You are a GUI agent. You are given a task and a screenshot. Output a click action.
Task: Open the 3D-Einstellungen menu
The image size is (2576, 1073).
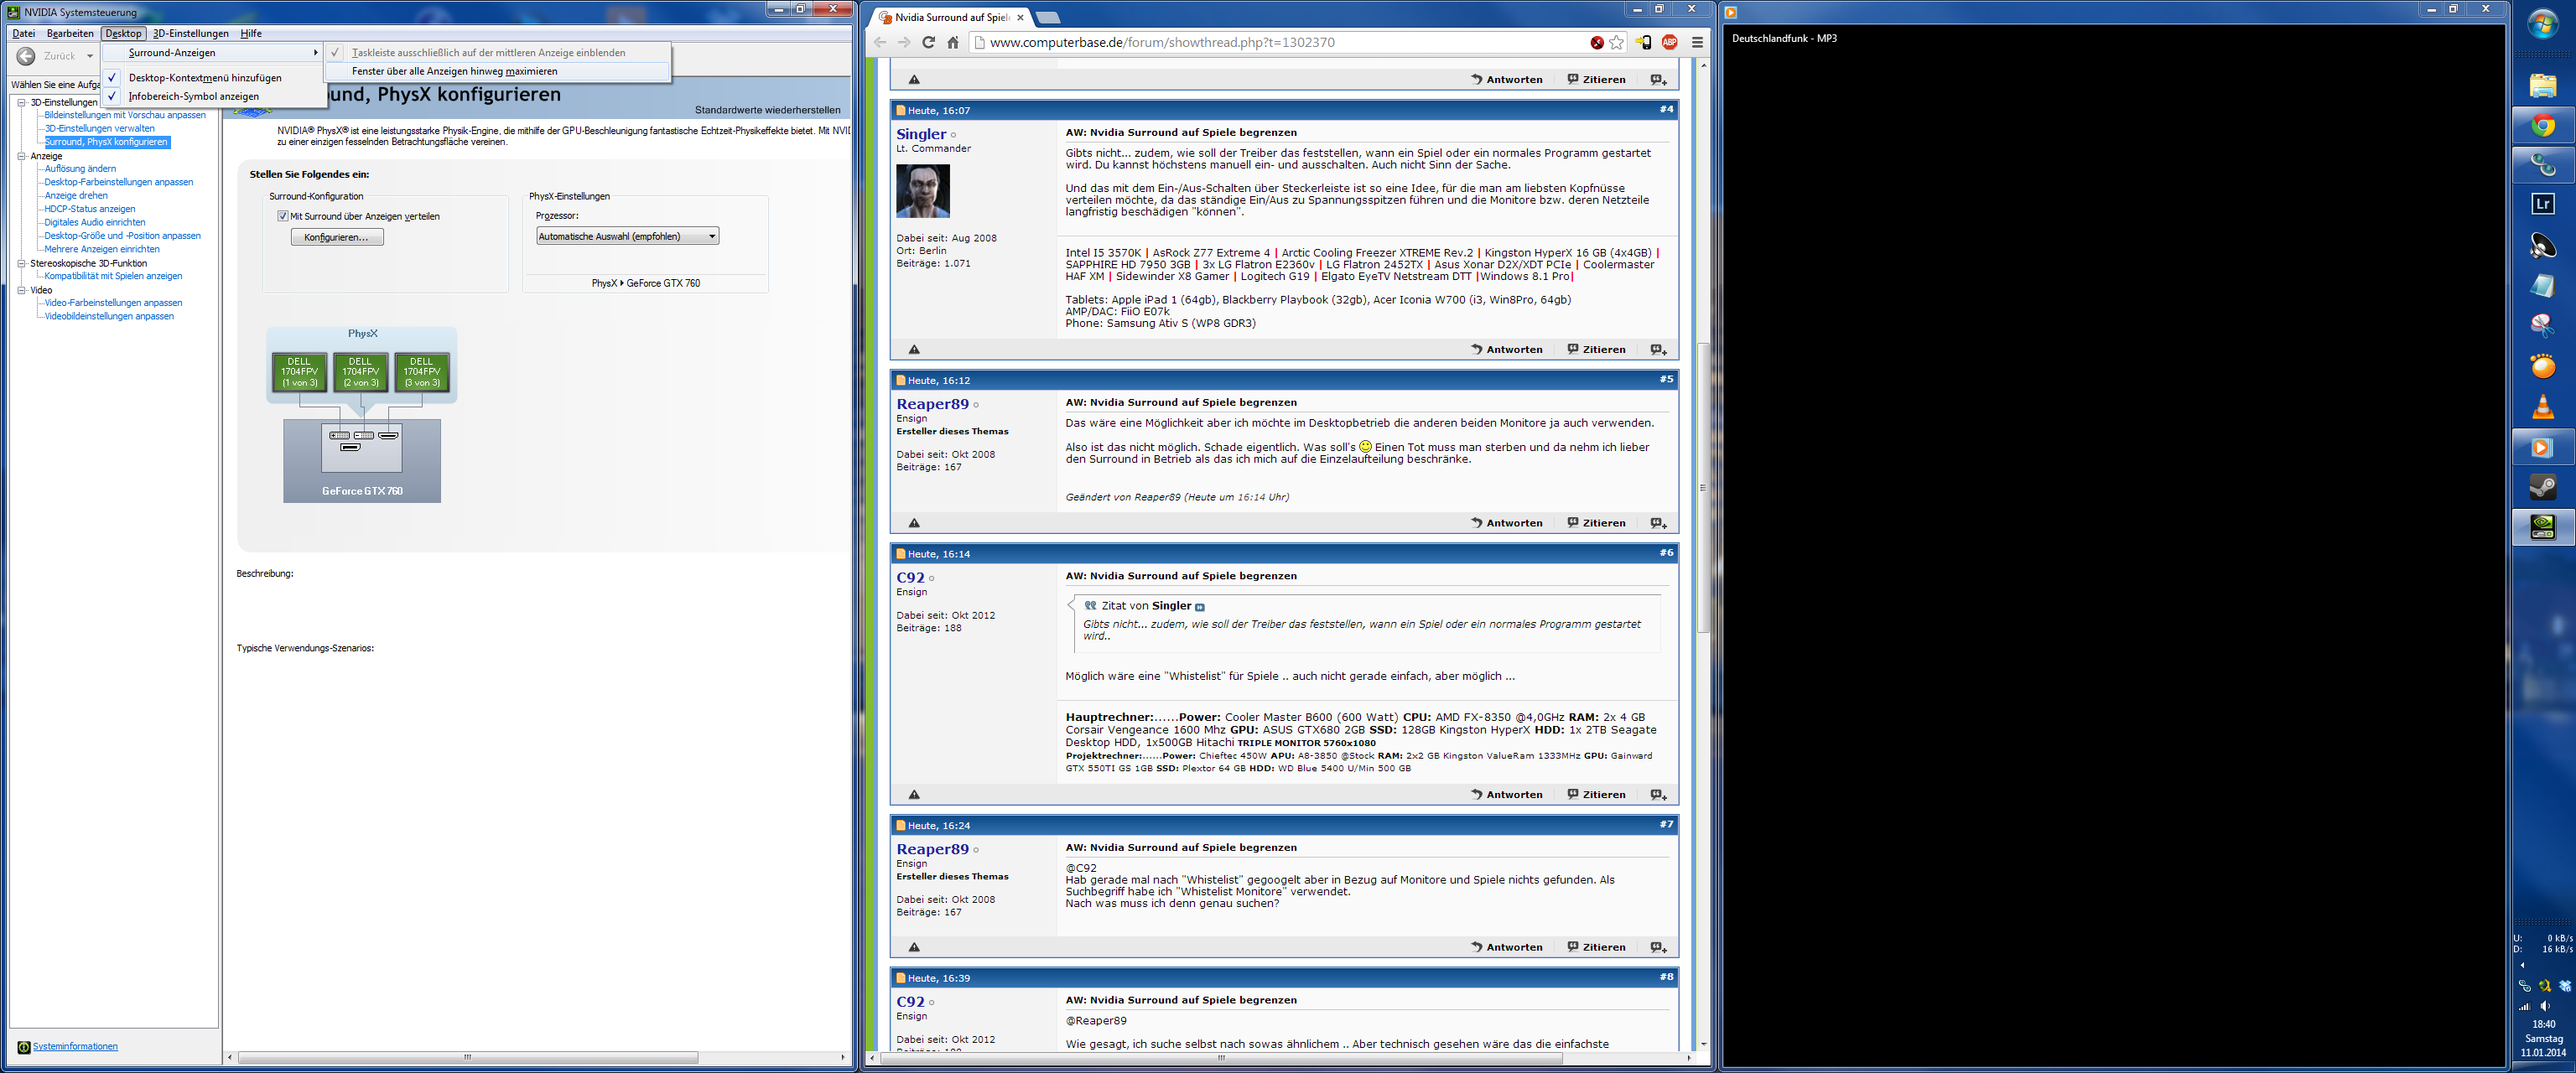coord(190,33)
